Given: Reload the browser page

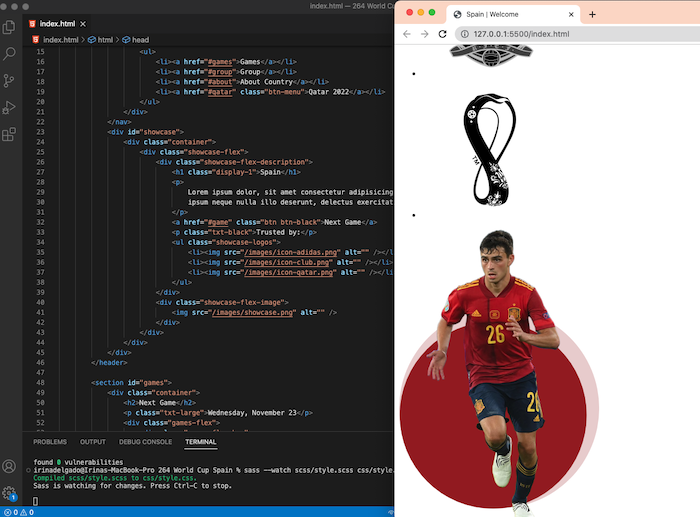Looking at the screenshot, I should click(442, 34).
